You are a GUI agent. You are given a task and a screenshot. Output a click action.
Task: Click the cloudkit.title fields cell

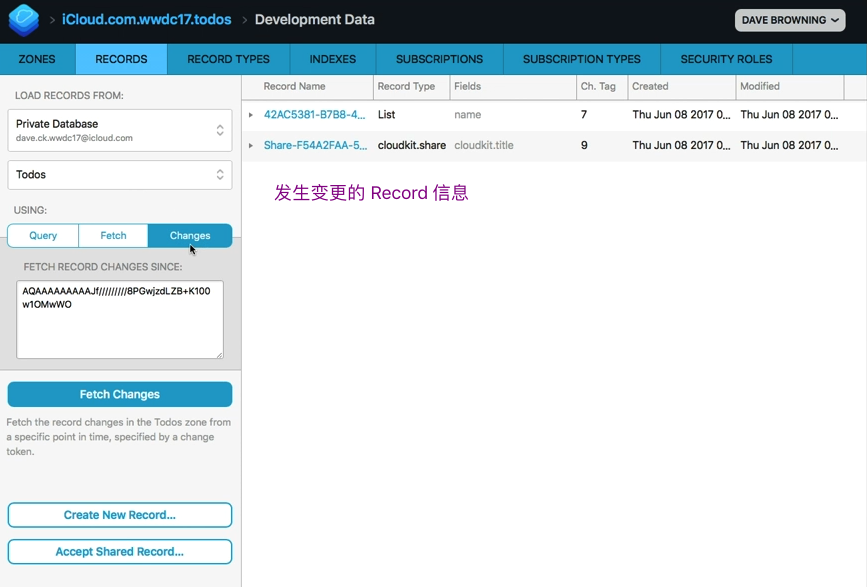click(x=484, y=145)
